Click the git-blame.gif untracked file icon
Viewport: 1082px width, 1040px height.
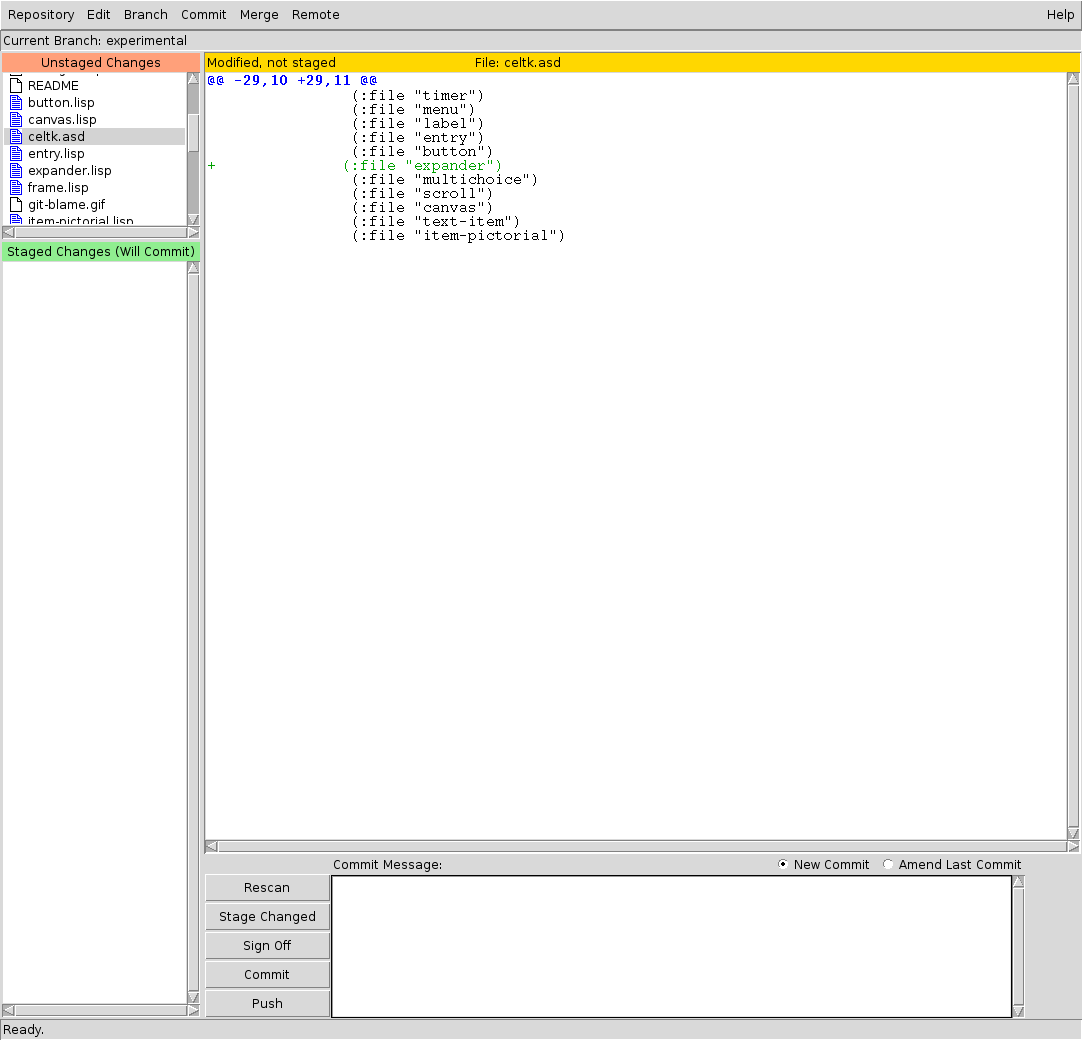point(15,205)
